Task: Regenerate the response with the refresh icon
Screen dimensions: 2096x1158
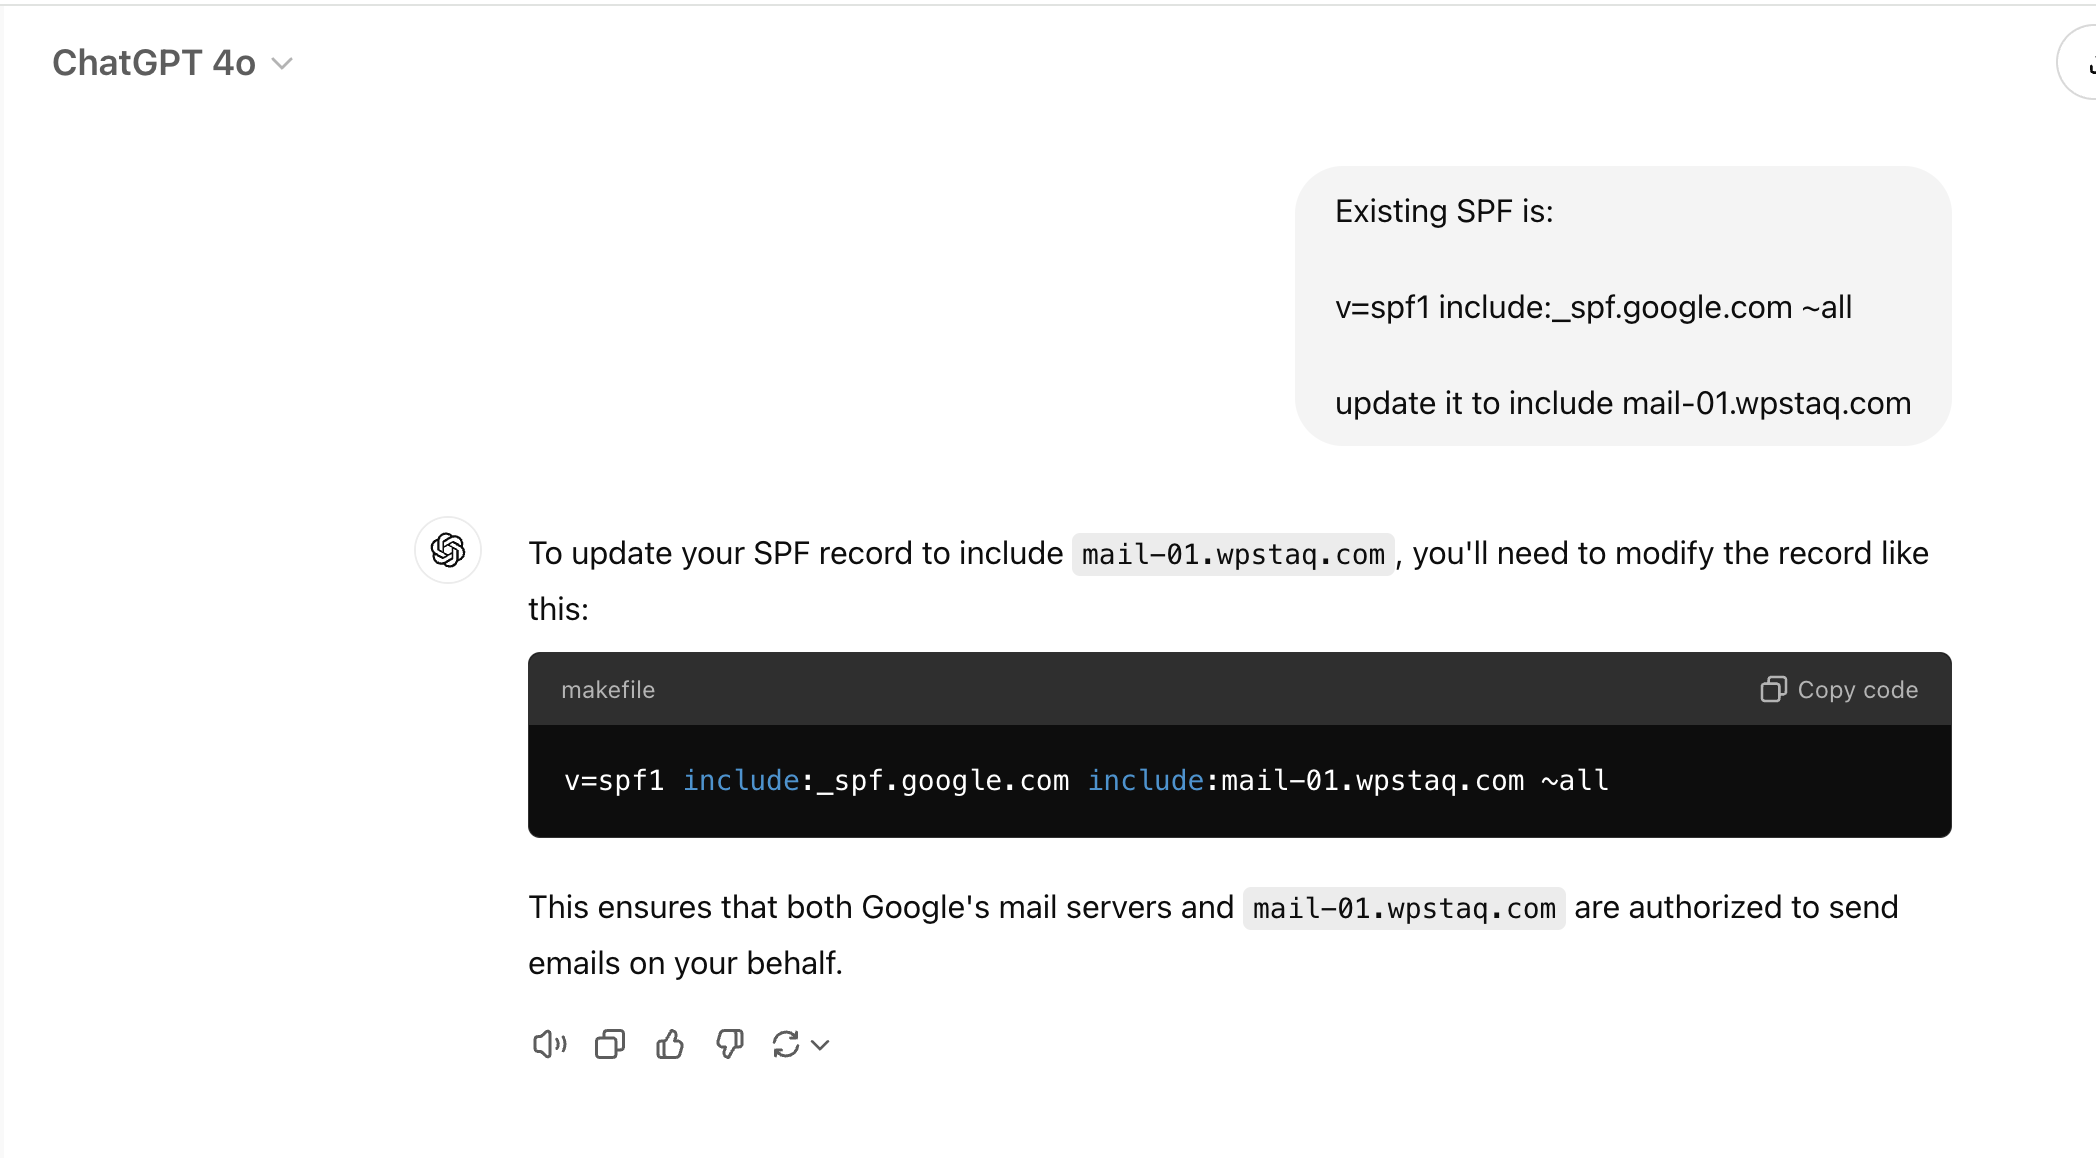Action: pyautogui.click(x=786, y=1045)
